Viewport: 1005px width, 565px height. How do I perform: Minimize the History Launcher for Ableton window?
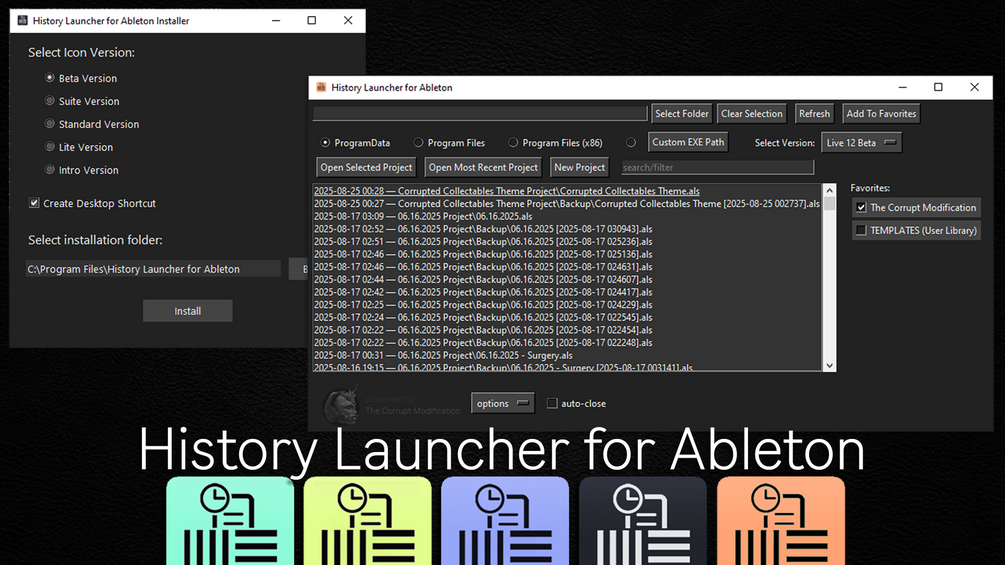902,87
